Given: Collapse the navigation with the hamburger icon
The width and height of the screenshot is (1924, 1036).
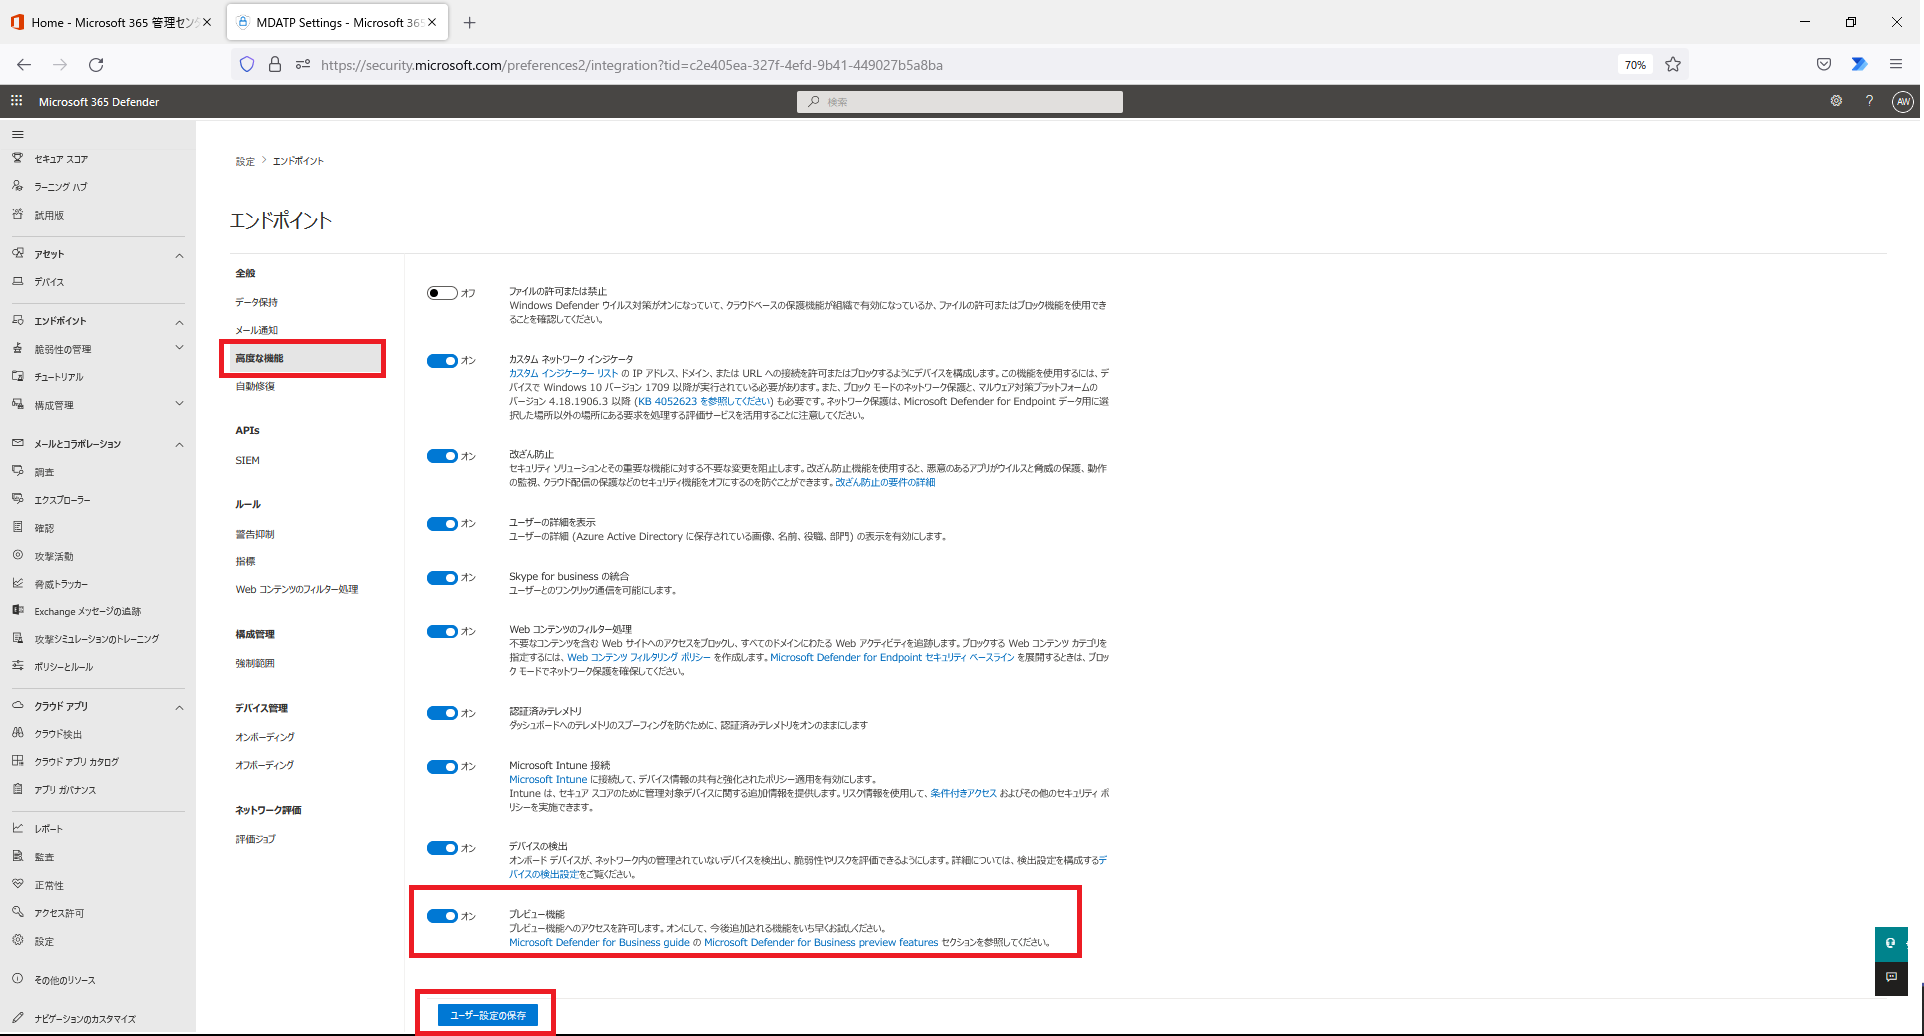Looking at the screenshot, I should click(17, 134).
